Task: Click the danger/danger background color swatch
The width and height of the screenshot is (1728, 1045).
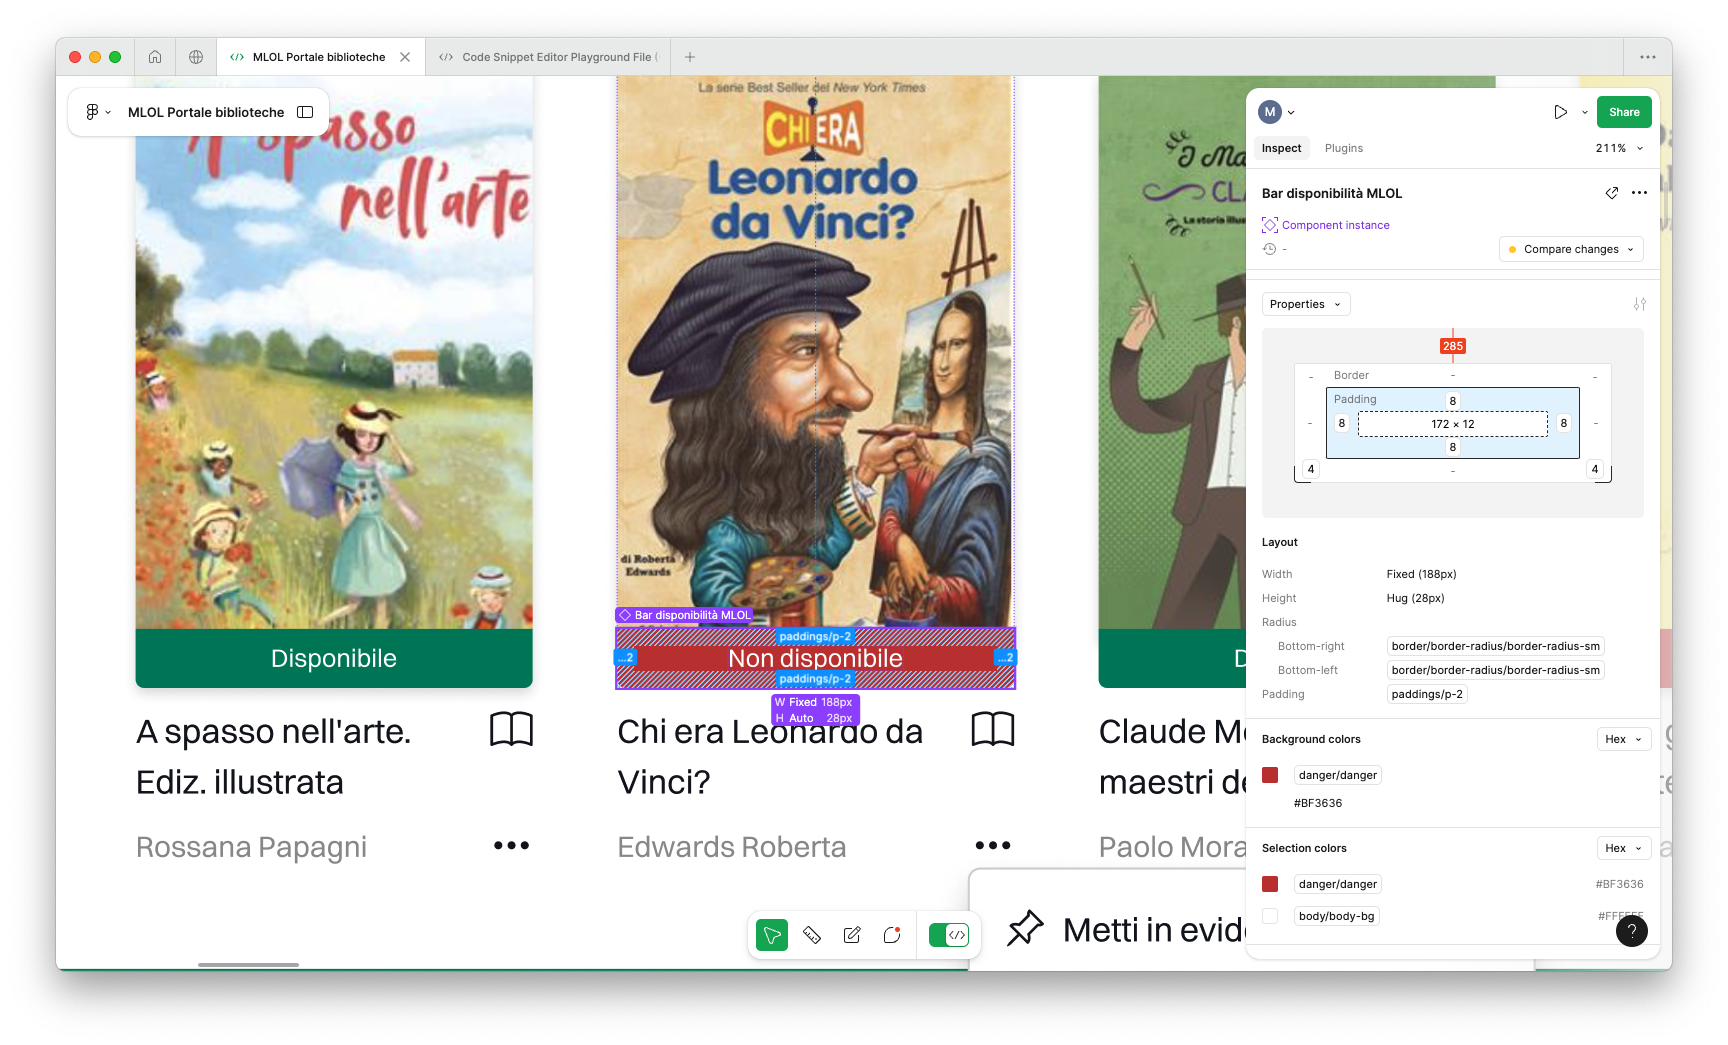Action: click(x=1270, y=775)
